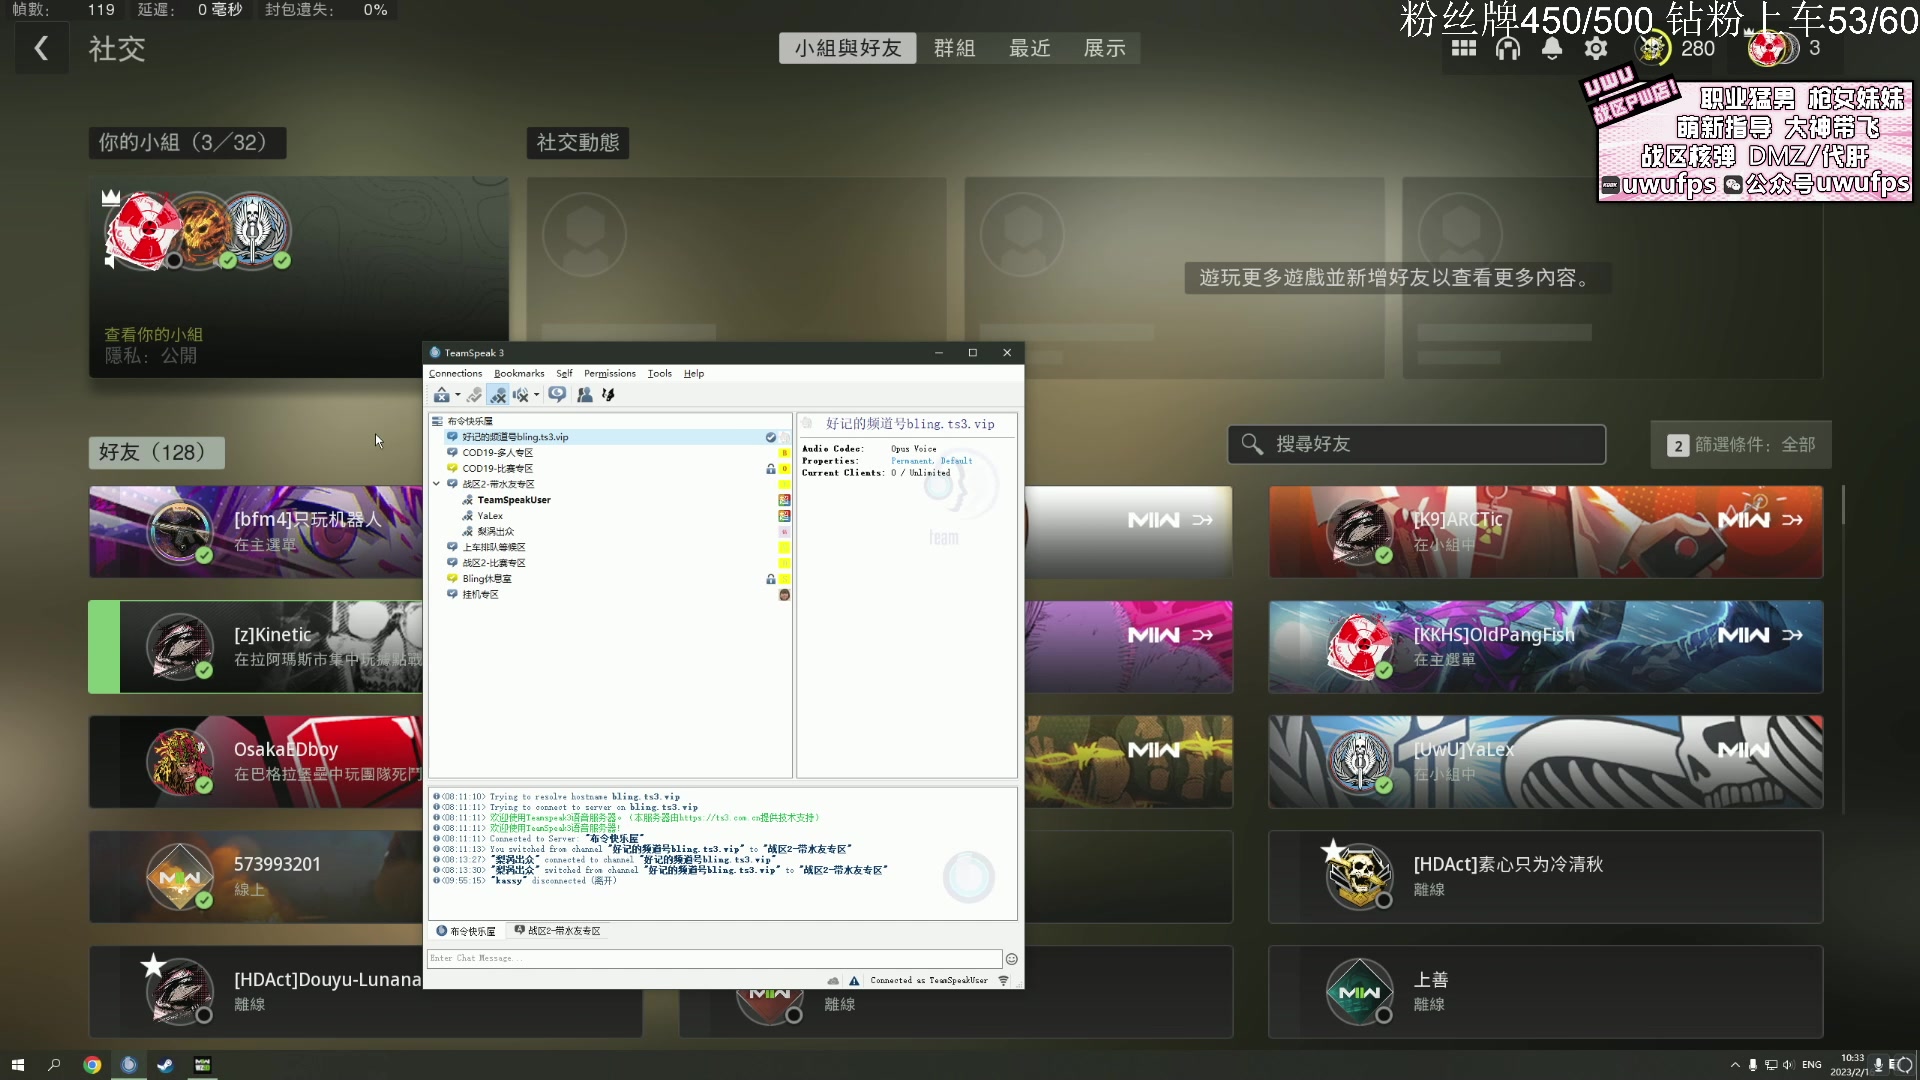Open friend card [HDAct]素心只为冷清秋
Screen dimensions: 1920x1080
1545,877
